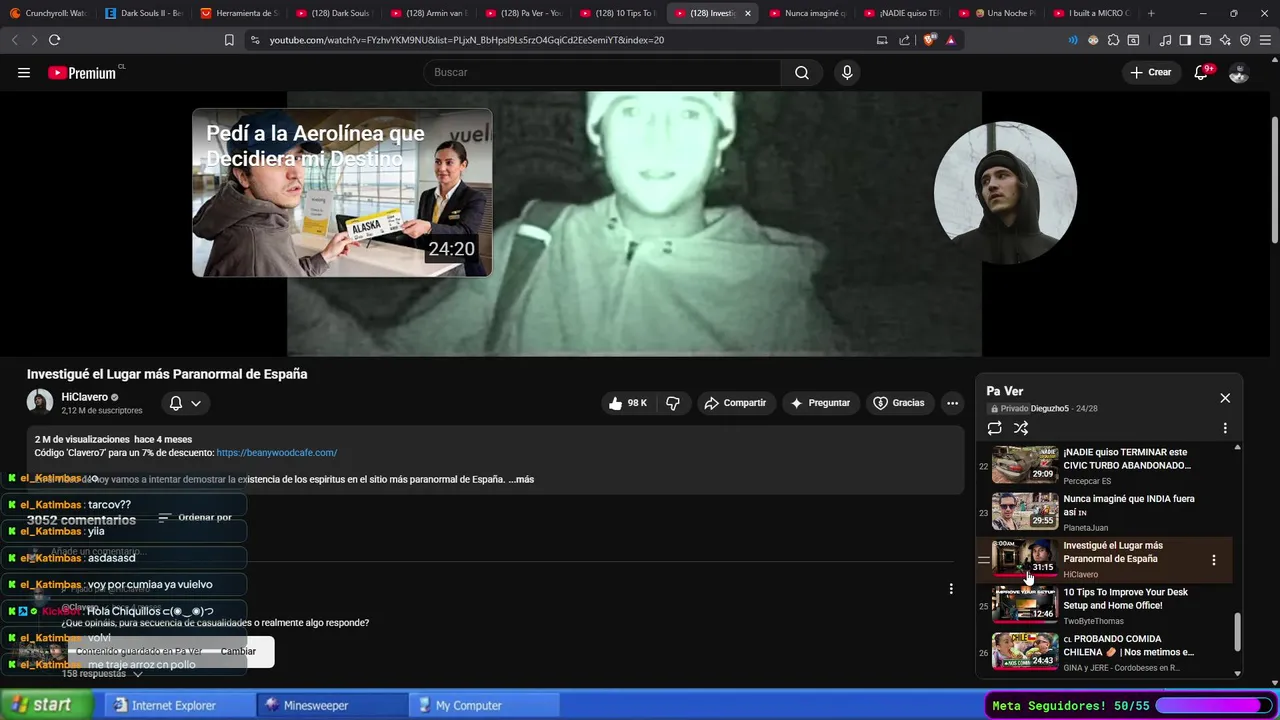The width and height of the screenshot is (1280, 720).
Task: Open pinned comment options menu
Action: pos(951,589)
